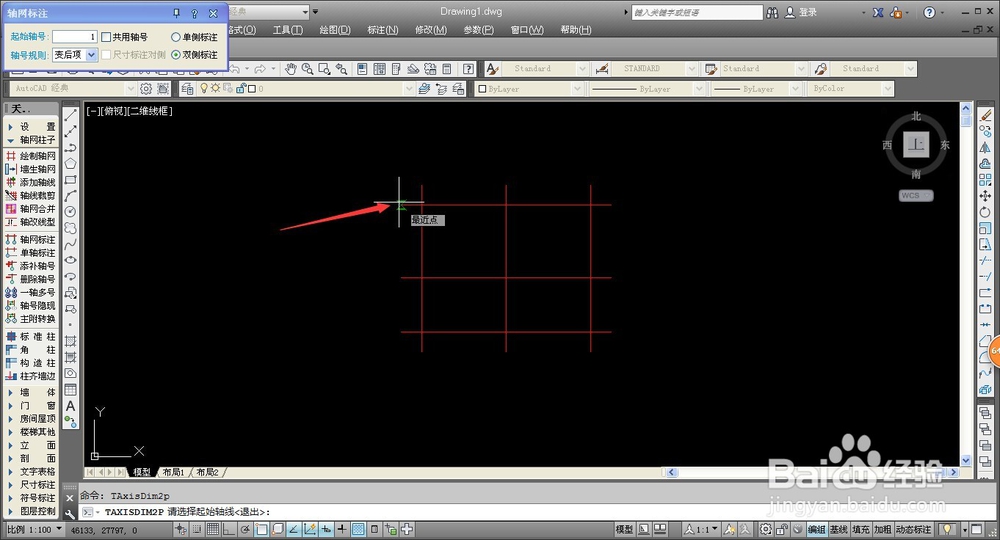The height and width of the screenshot is (540, 1000).
Task: Click 构造柱 tool
Action: click(31, 363)
